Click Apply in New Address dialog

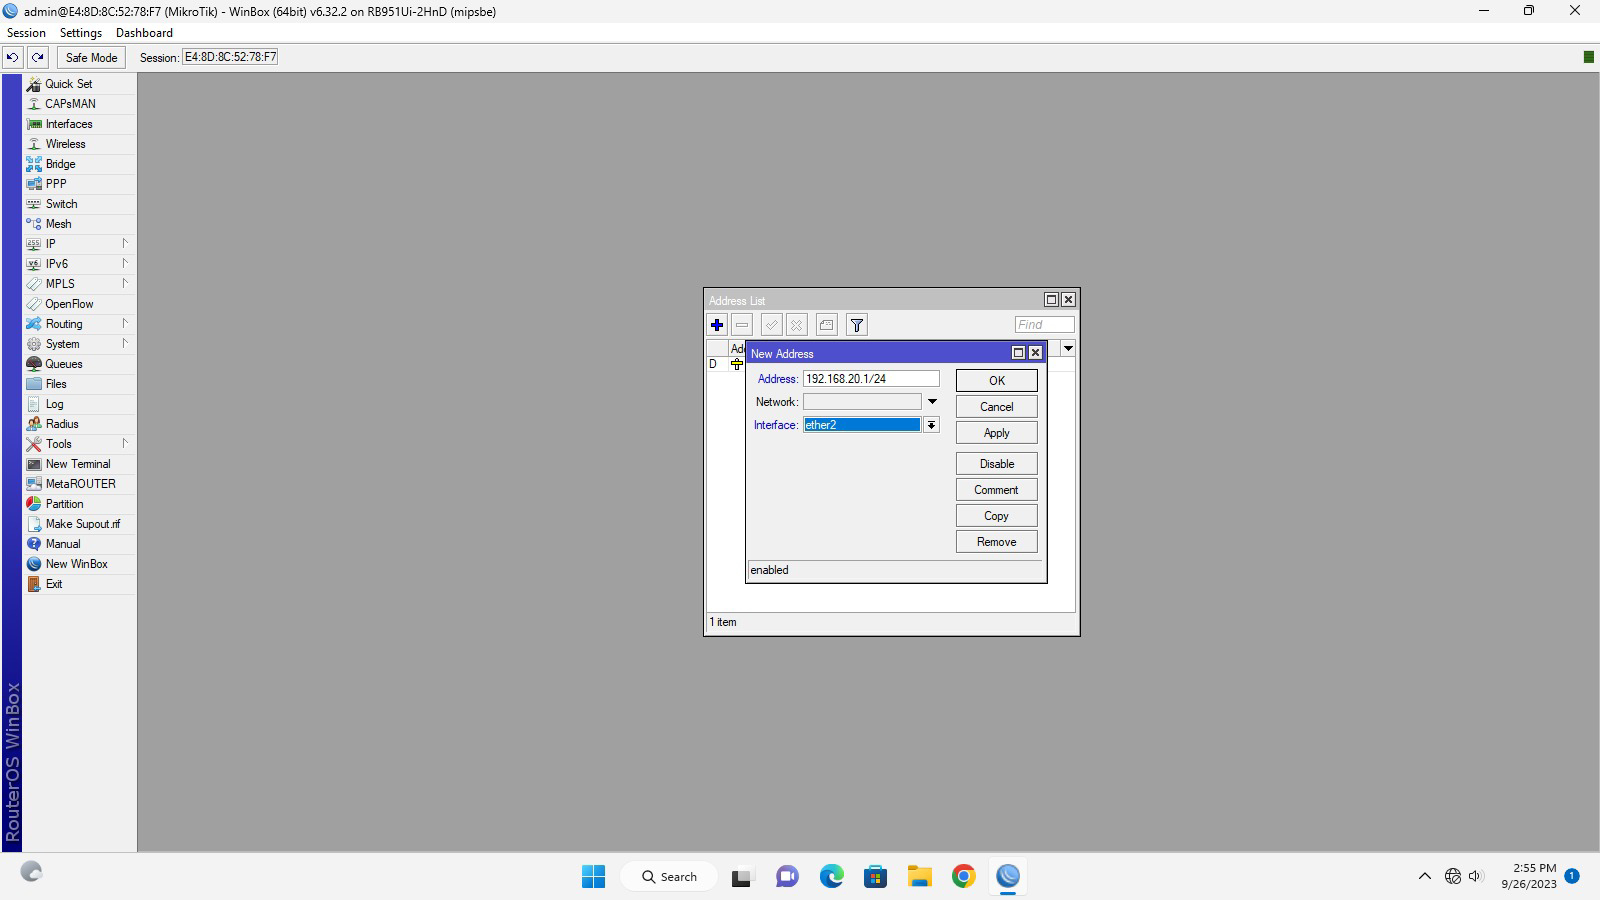[997, 433]
